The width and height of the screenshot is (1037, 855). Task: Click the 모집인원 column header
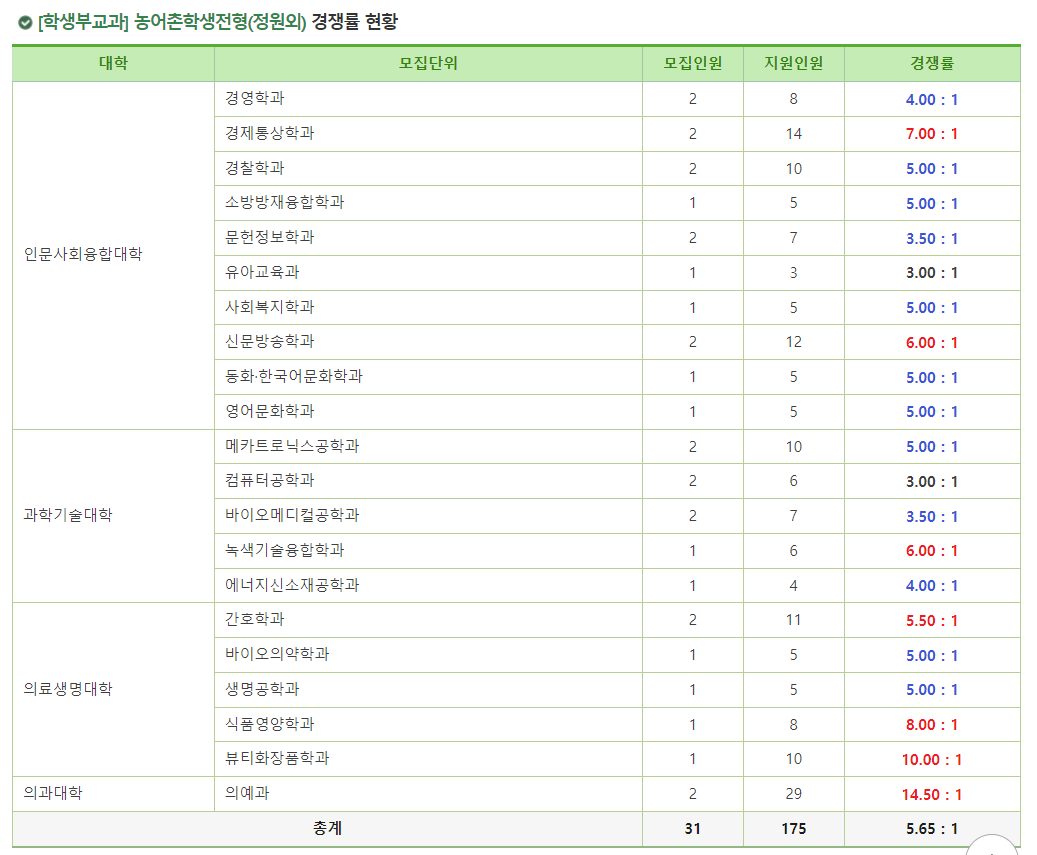coord(692,63)
